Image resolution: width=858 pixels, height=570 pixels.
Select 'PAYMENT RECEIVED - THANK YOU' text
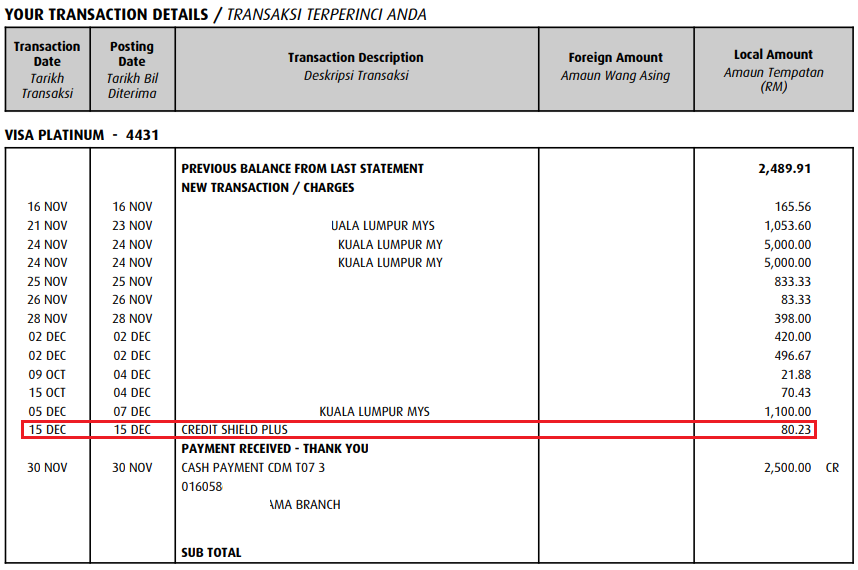(x=275, y=449)
